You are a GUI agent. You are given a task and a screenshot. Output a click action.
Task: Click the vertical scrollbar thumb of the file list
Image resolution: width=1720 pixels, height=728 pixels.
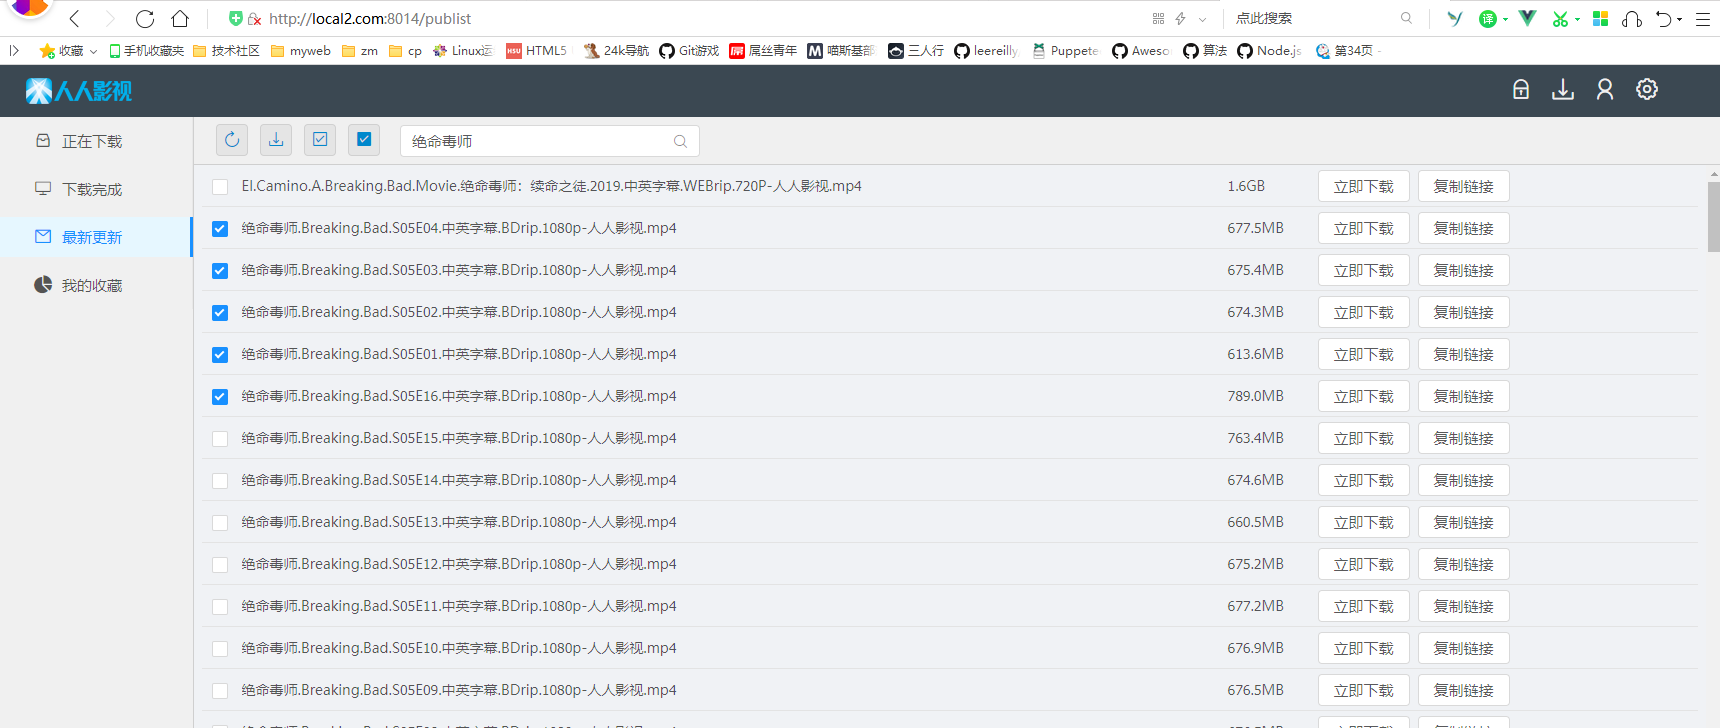tap(1713, 216)
